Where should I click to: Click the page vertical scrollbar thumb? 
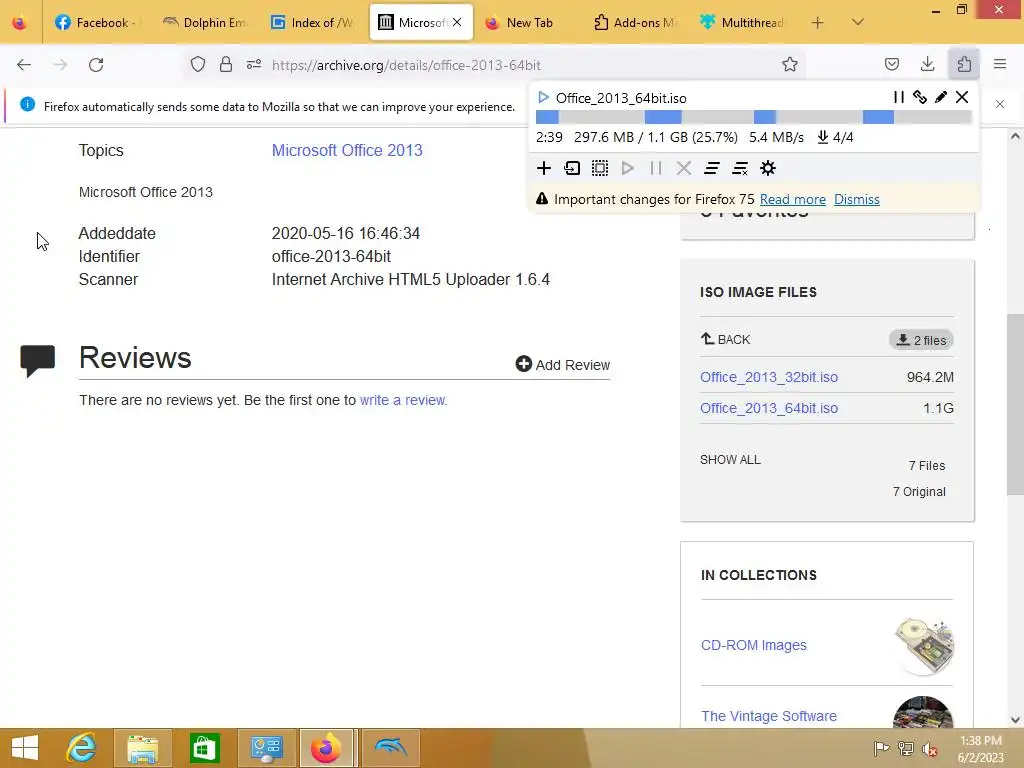point(1015,404)
